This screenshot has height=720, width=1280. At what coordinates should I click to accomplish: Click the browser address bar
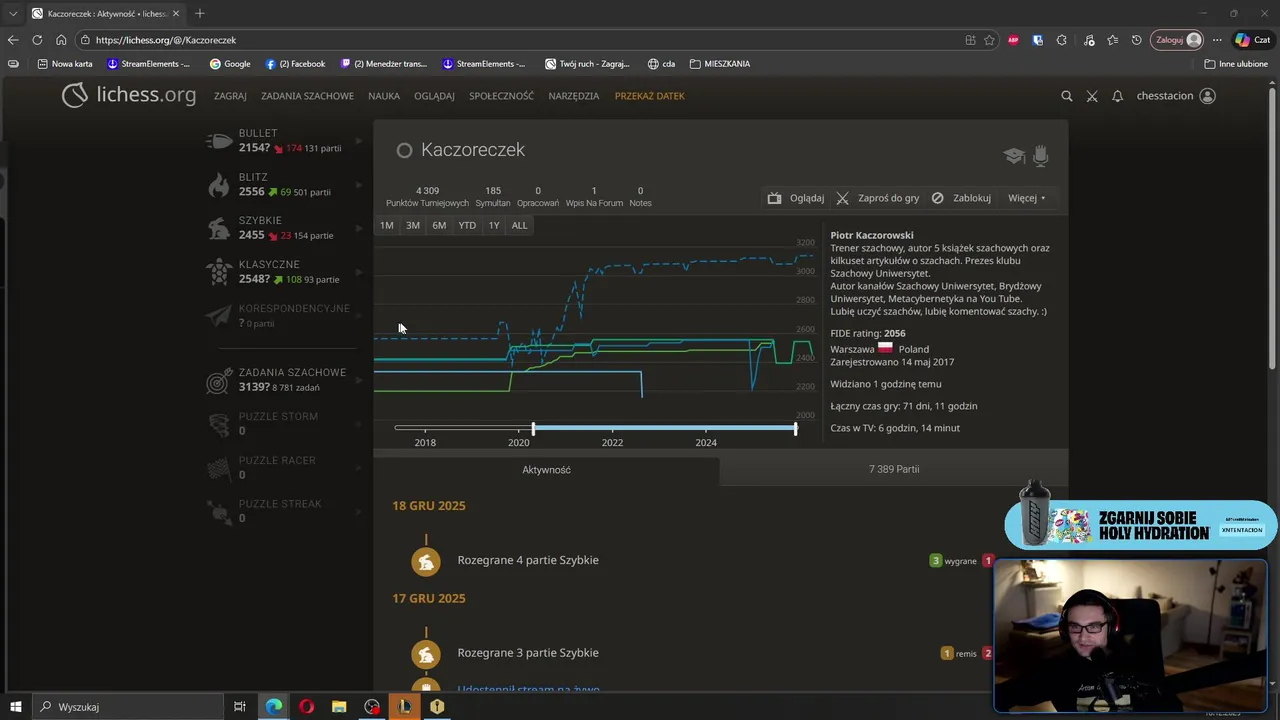(x=520, y=40)
